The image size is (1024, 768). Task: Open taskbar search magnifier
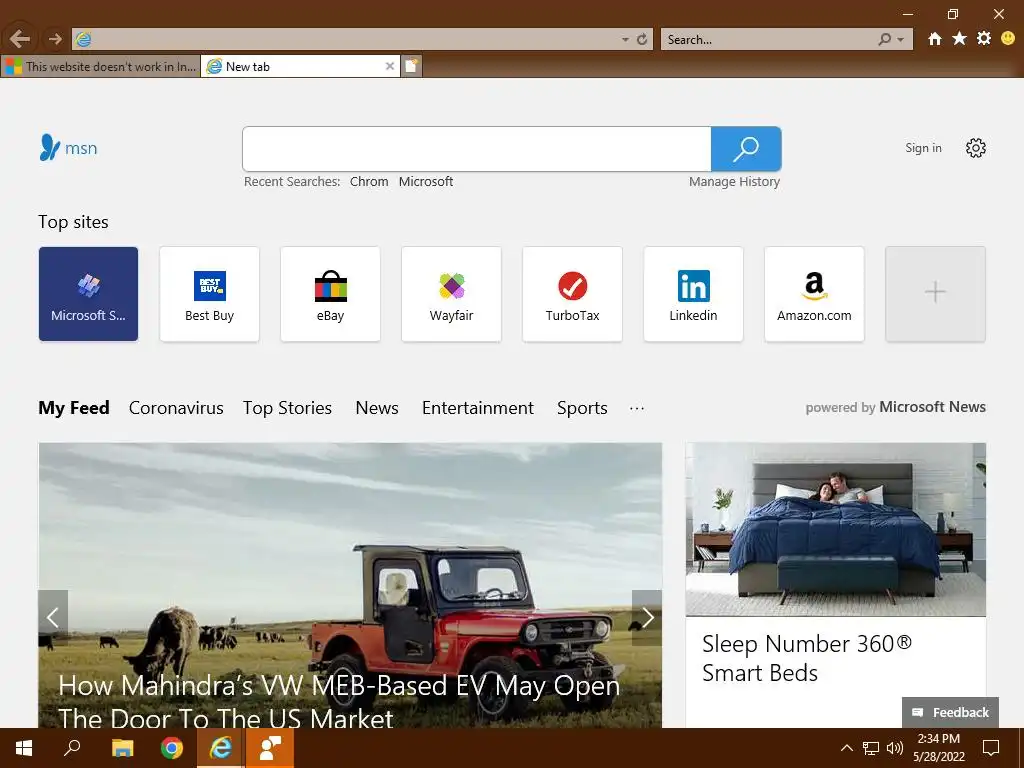[x=72, y=748]
